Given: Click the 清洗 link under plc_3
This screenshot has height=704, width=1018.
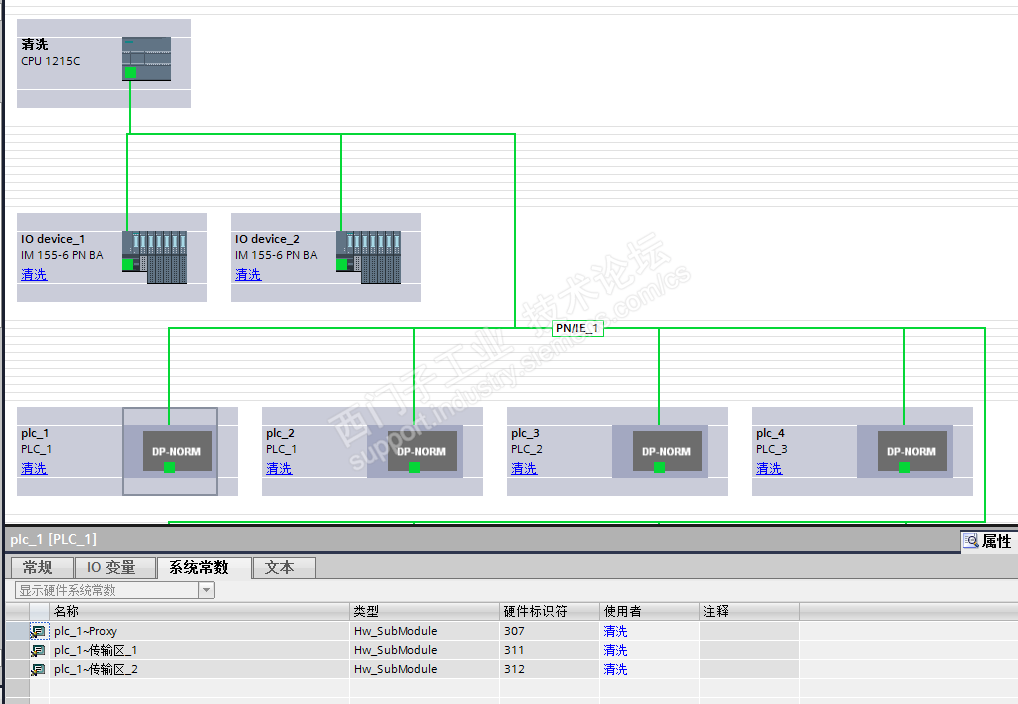Looking at the screenshot, I should coord(524,468).
